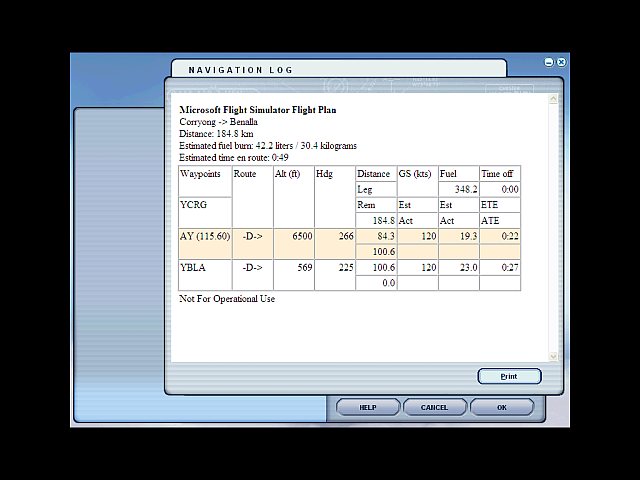Click the -D-> route for YBLA row
The image size is (640, 480).
[252, 267]
